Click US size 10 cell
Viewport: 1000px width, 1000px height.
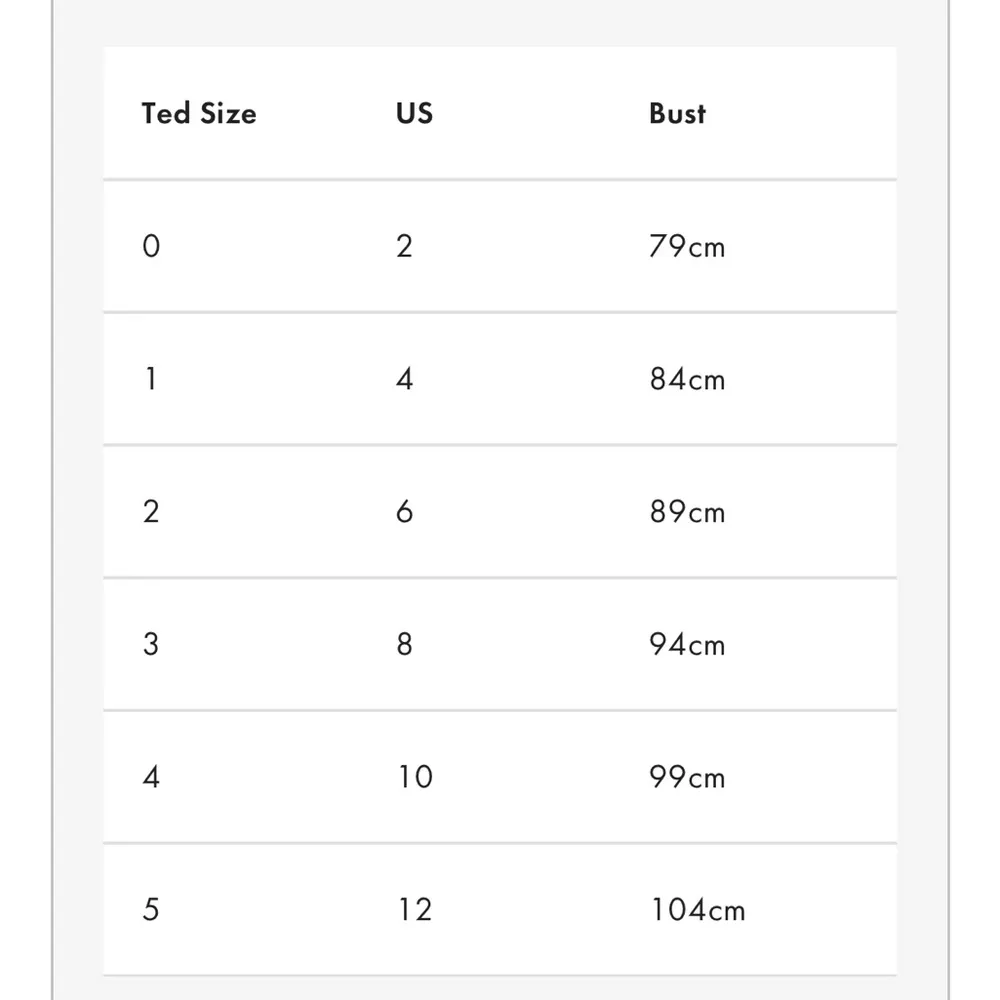point(414,777)
